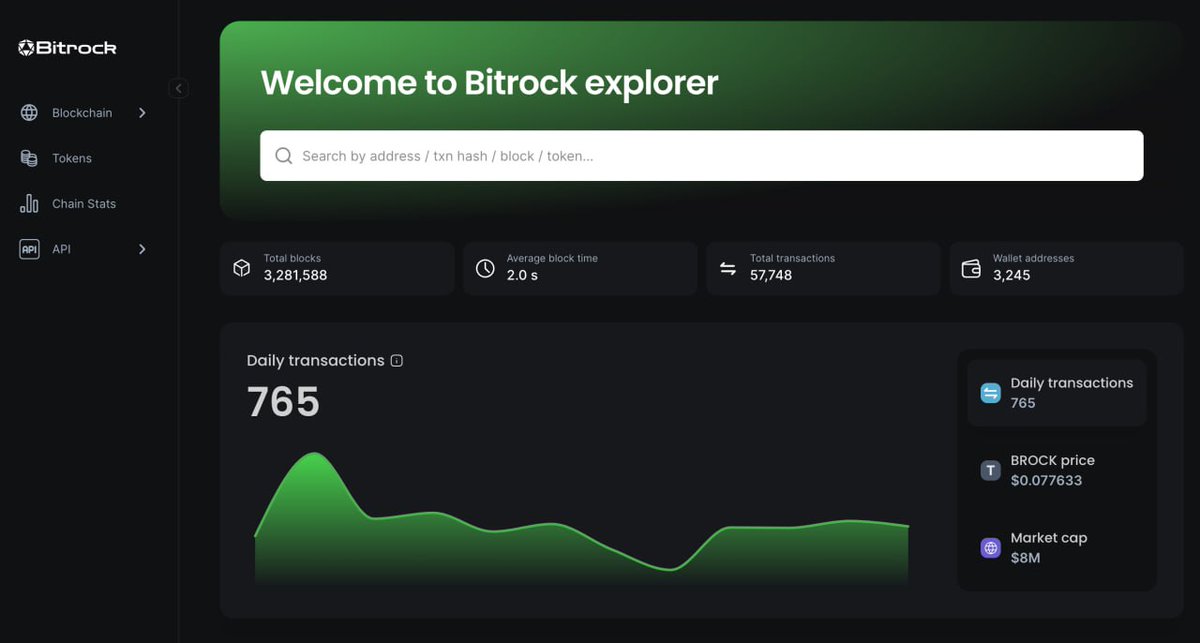Click the Wallet addresses wallet icon
Viewport: 1200px width, 643px height.
(971, 268)
